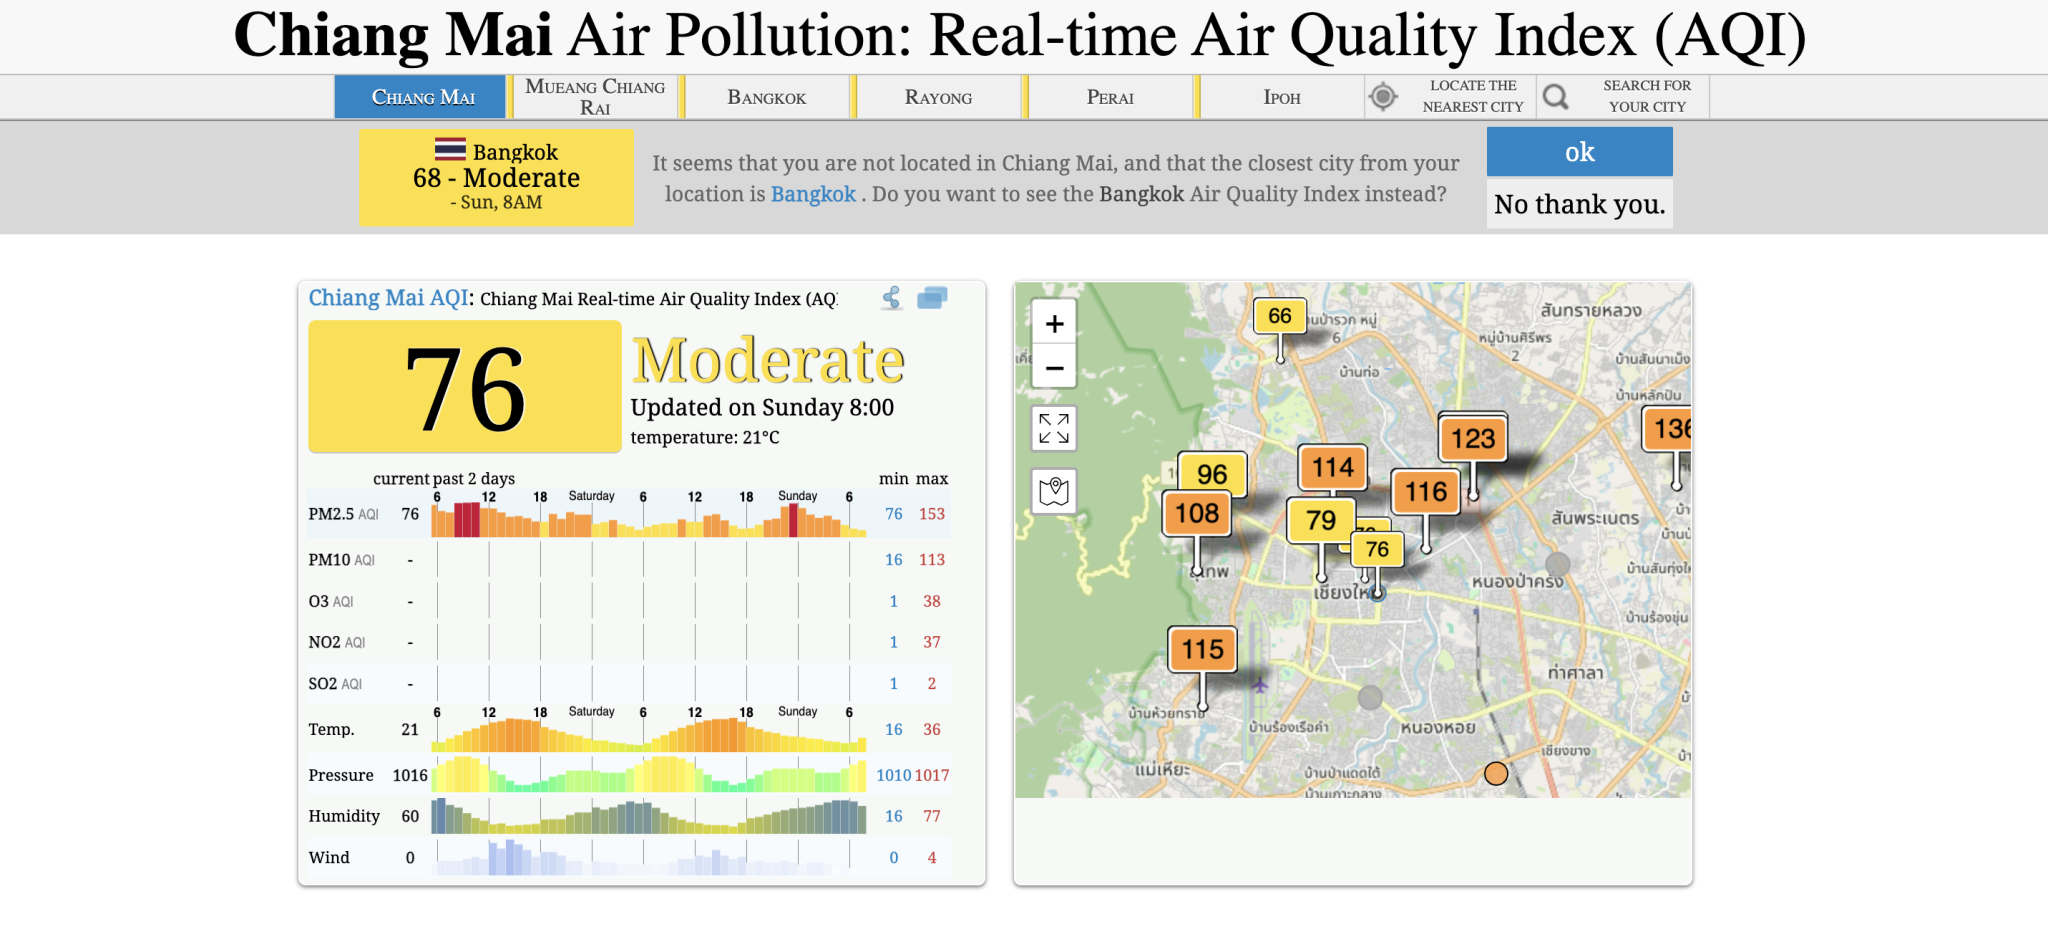Click the search magnifier icon

(1555, 97)
